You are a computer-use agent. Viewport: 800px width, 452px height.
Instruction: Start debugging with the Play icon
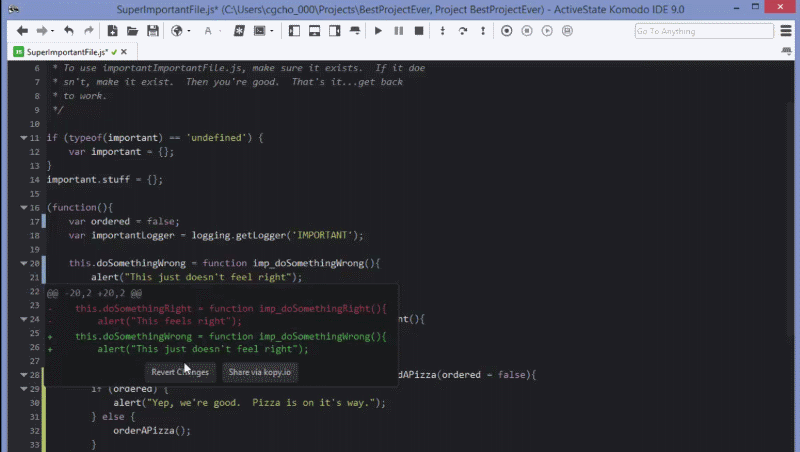(378, 31)
